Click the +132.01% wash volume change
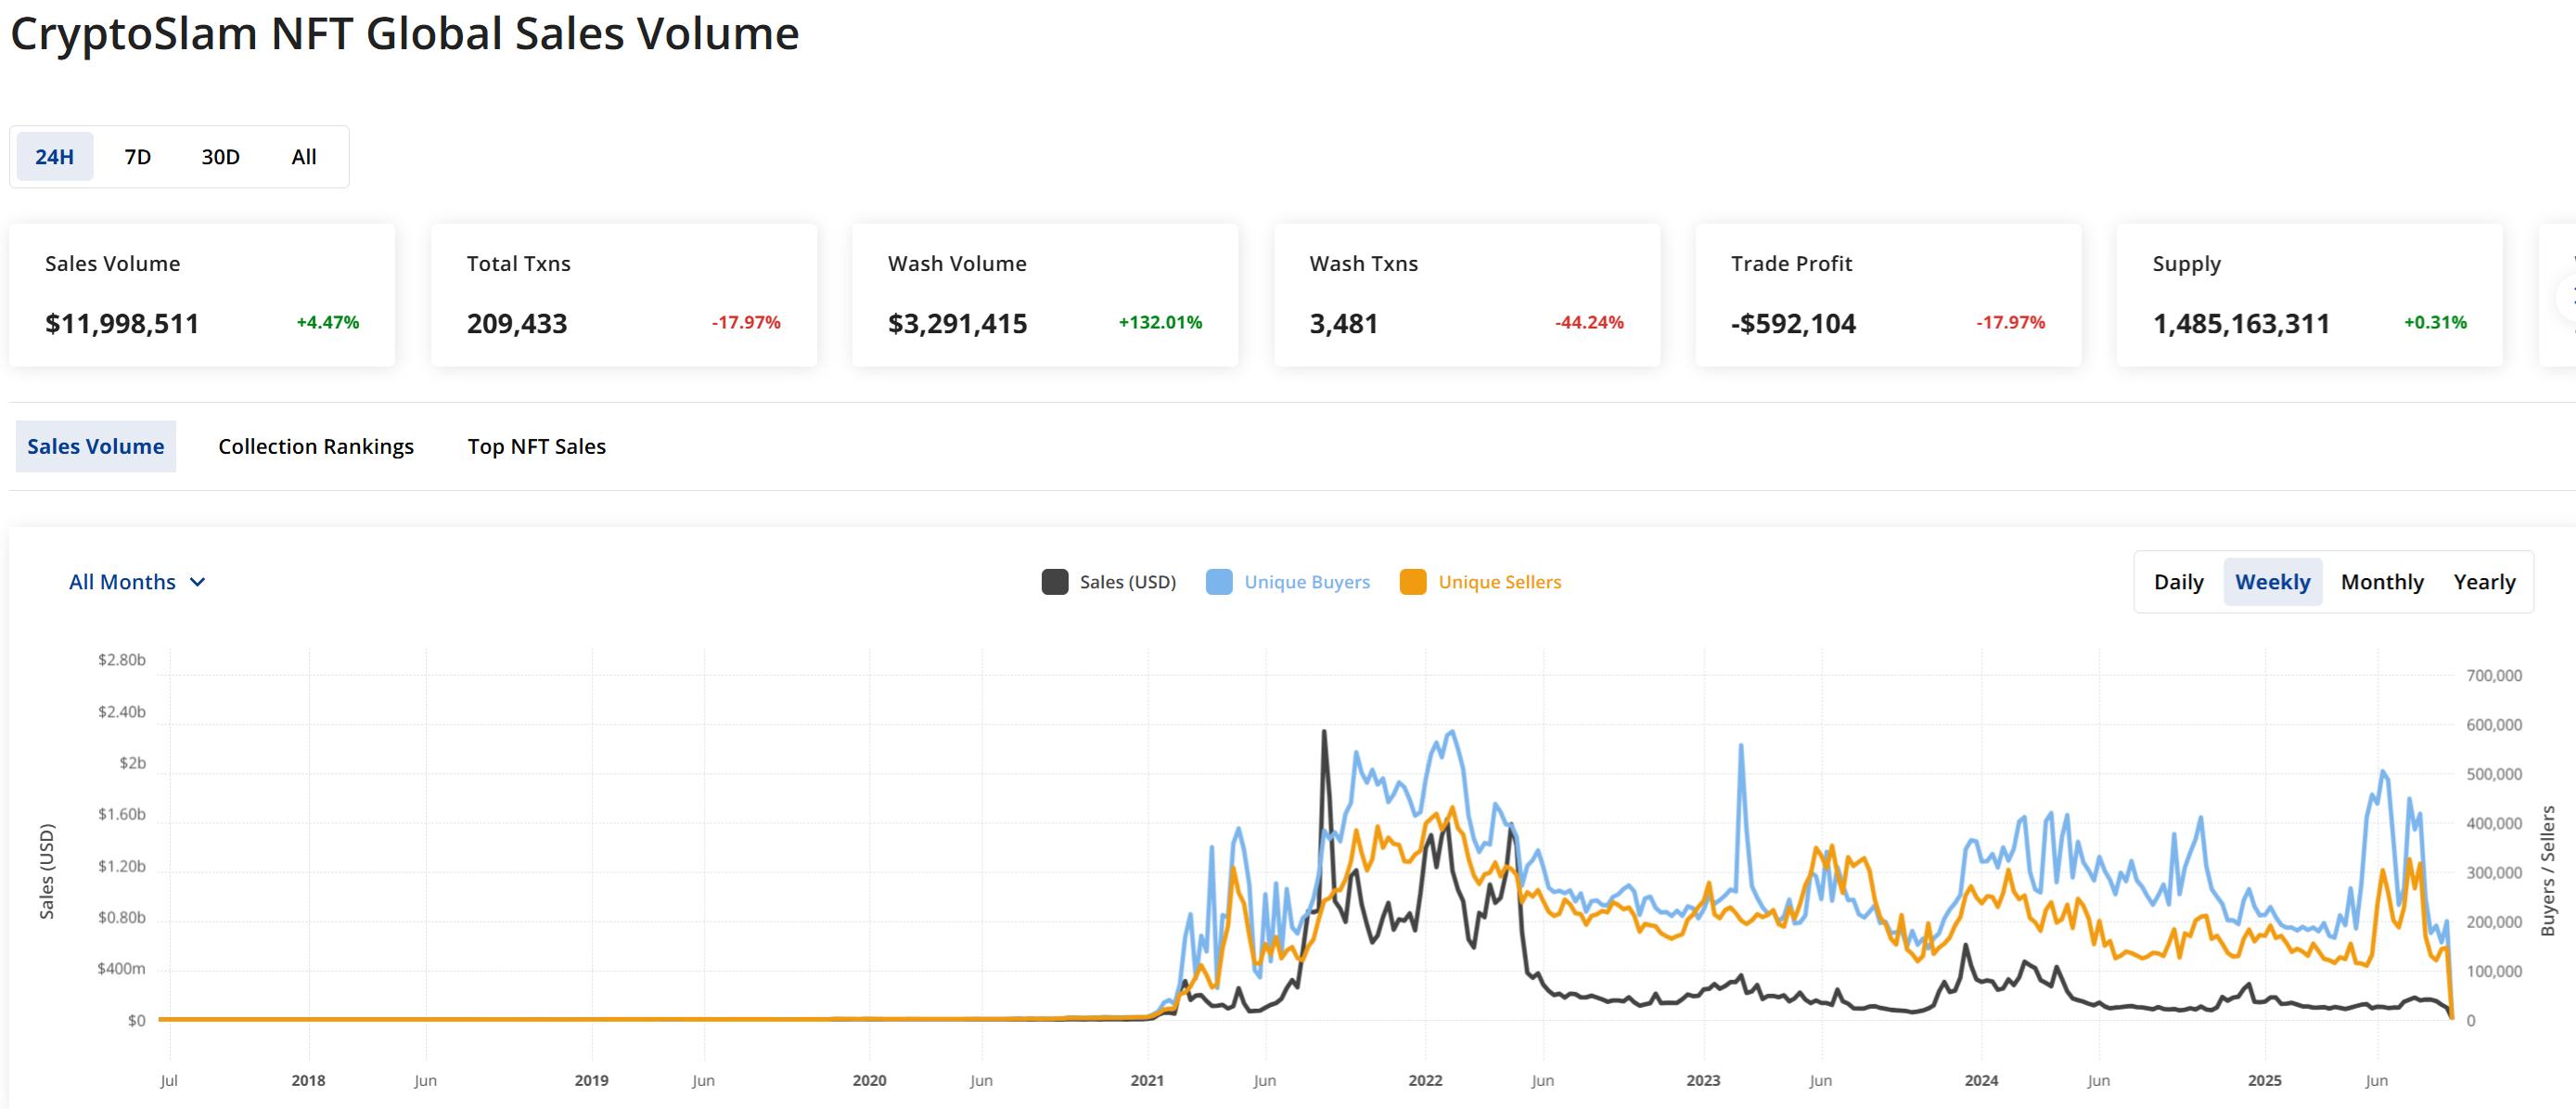Screen dimensions: 2576x1109 (x=1160, y=322)
